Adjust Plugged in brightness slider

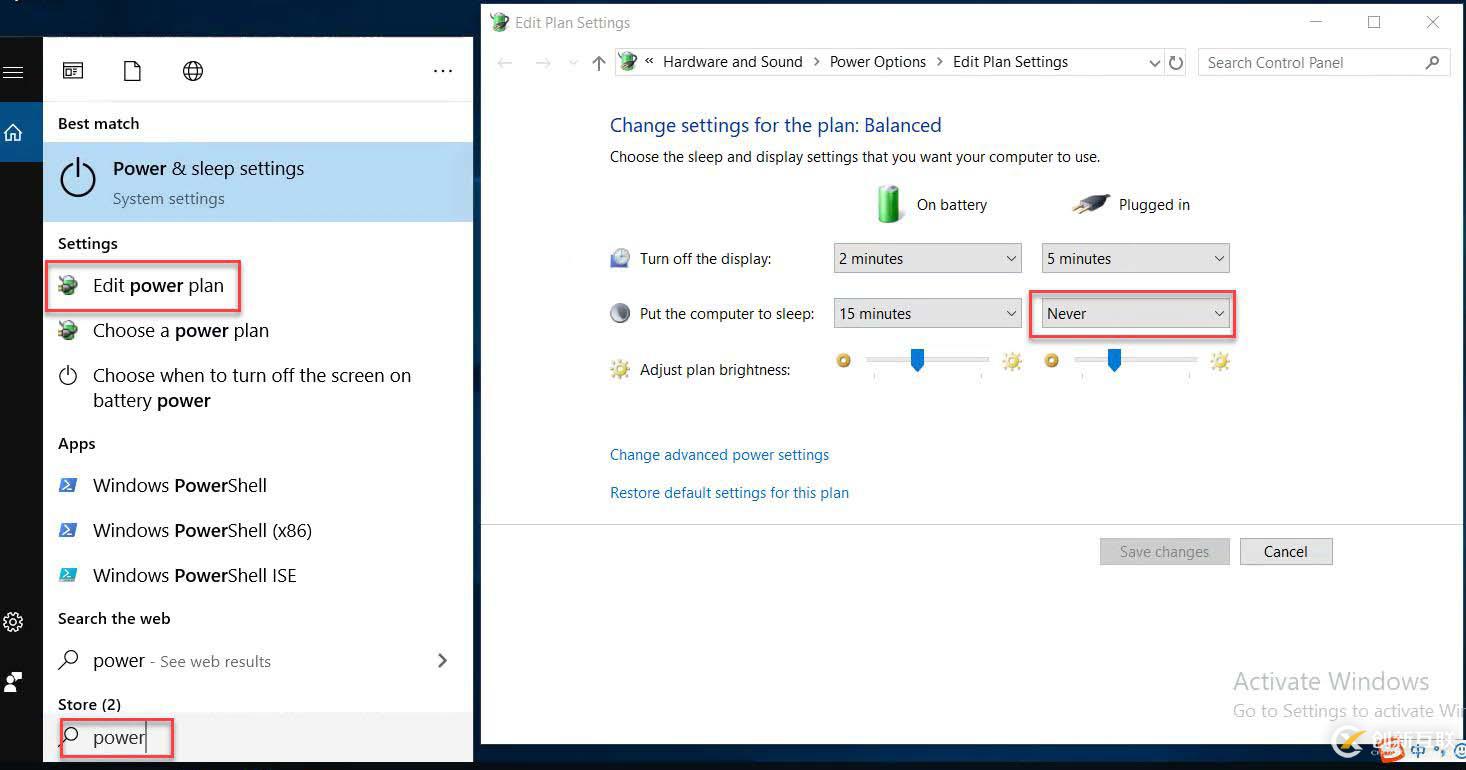coord(1114,360)
